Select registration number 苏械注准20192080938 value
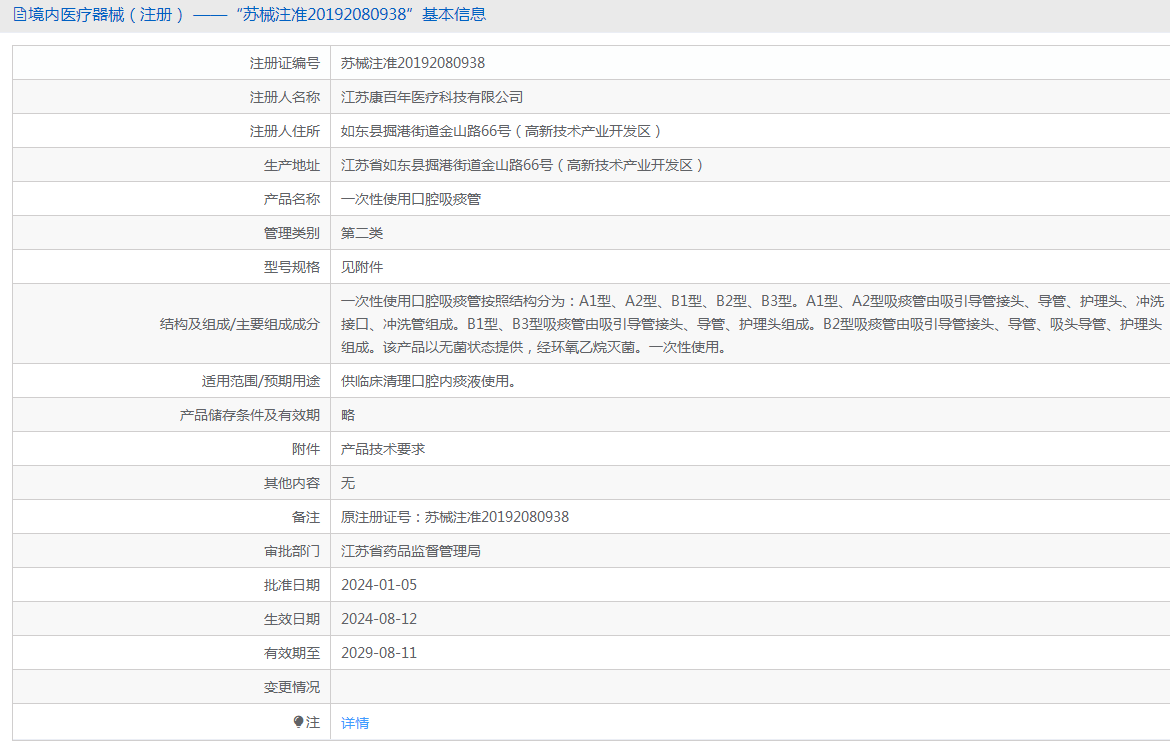1170x742 pixels. pos(413,63)
